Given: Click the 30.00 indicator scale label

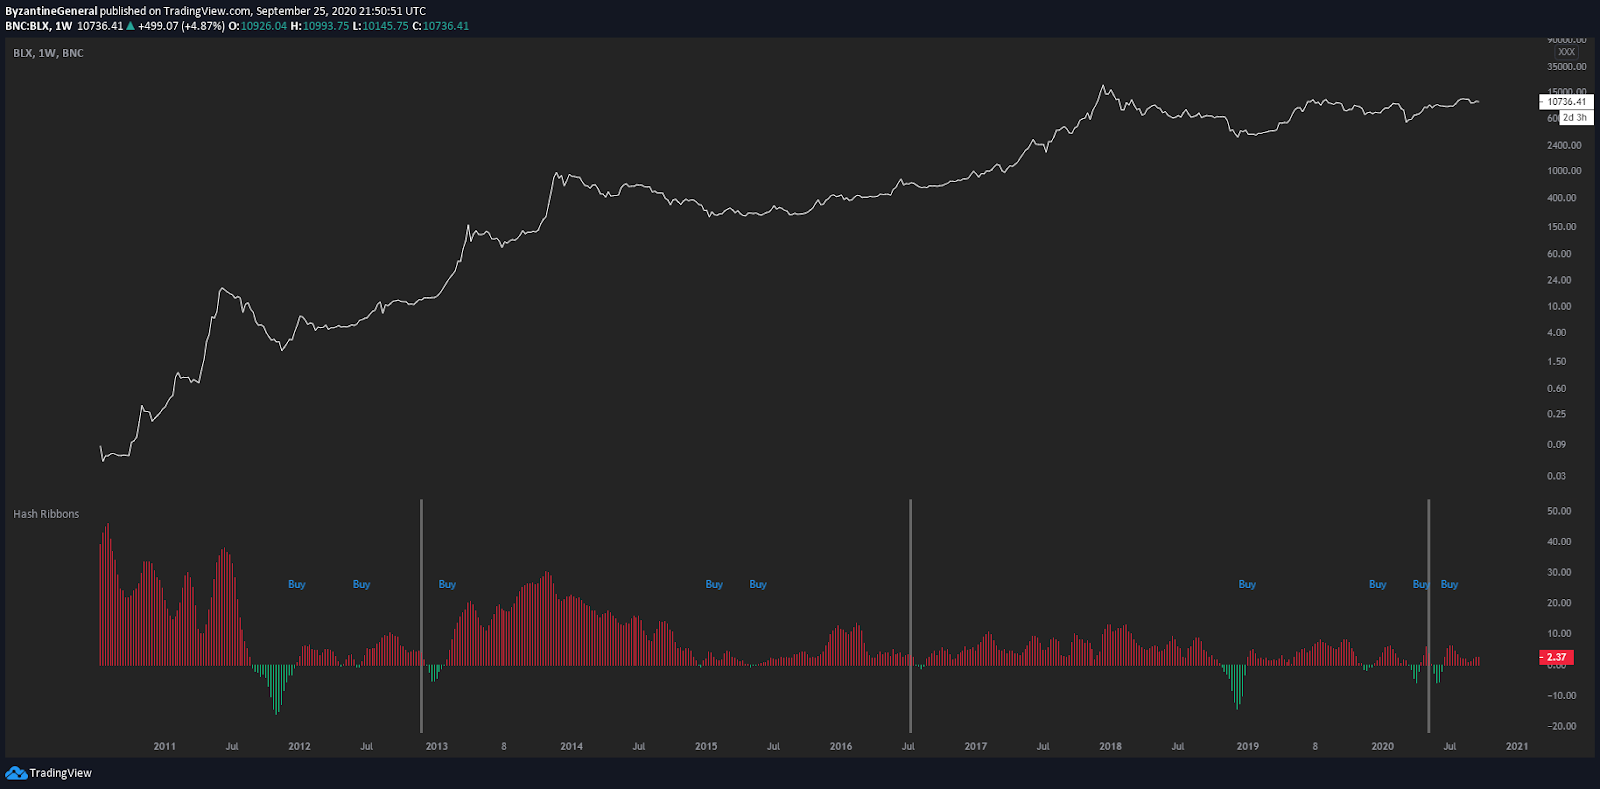Looking at the screenshot, I should click(x=1559, y=573).
